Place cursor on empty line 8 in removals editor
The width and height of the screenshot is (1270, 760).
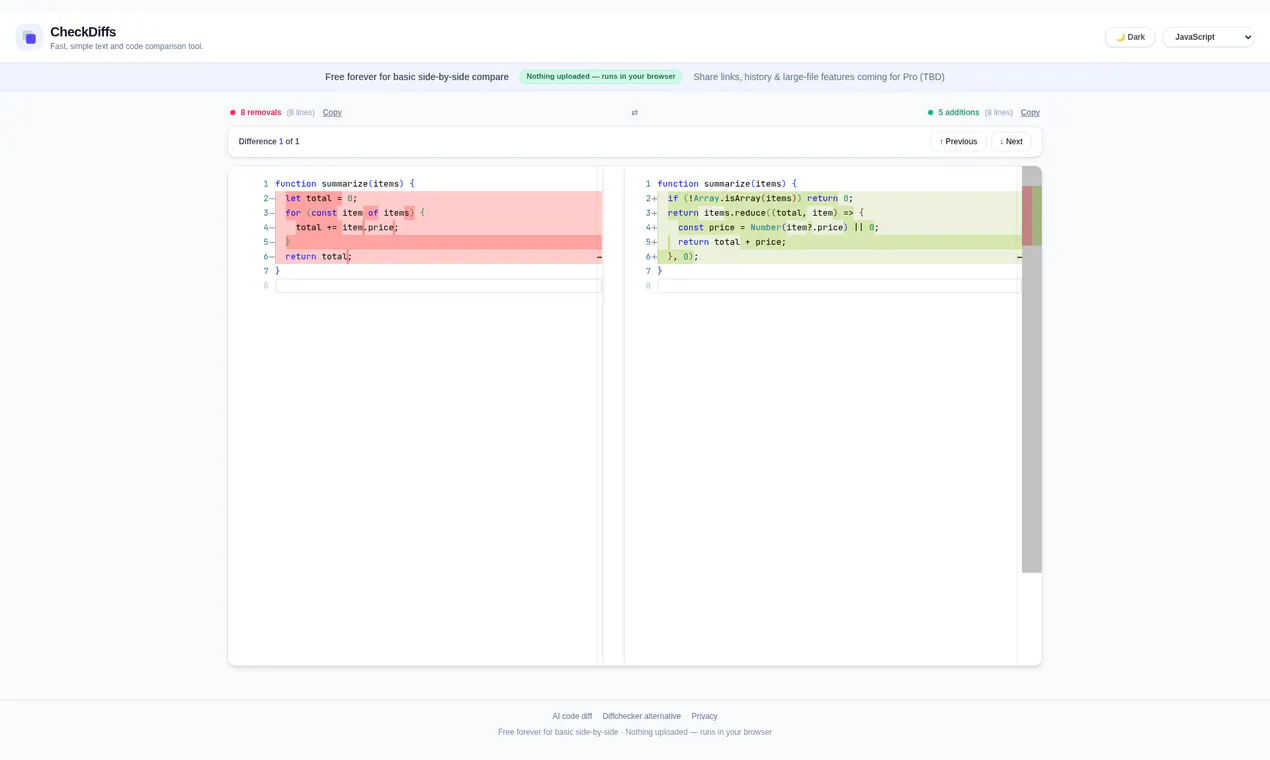(438, 286)
